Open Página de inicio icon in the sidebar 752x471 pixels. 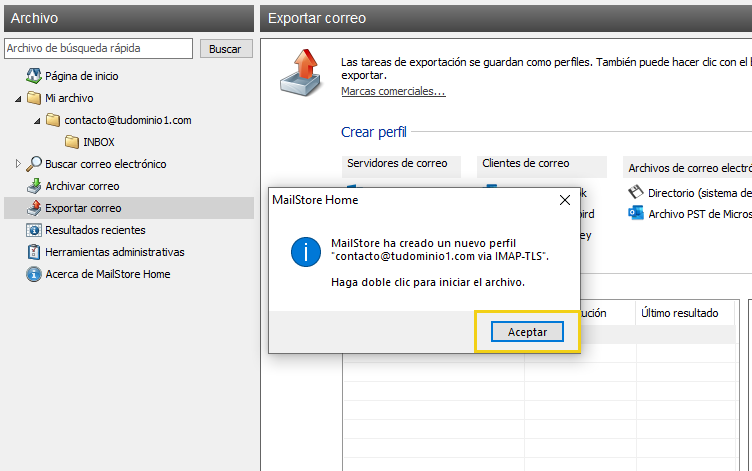[x=34, y=75]
